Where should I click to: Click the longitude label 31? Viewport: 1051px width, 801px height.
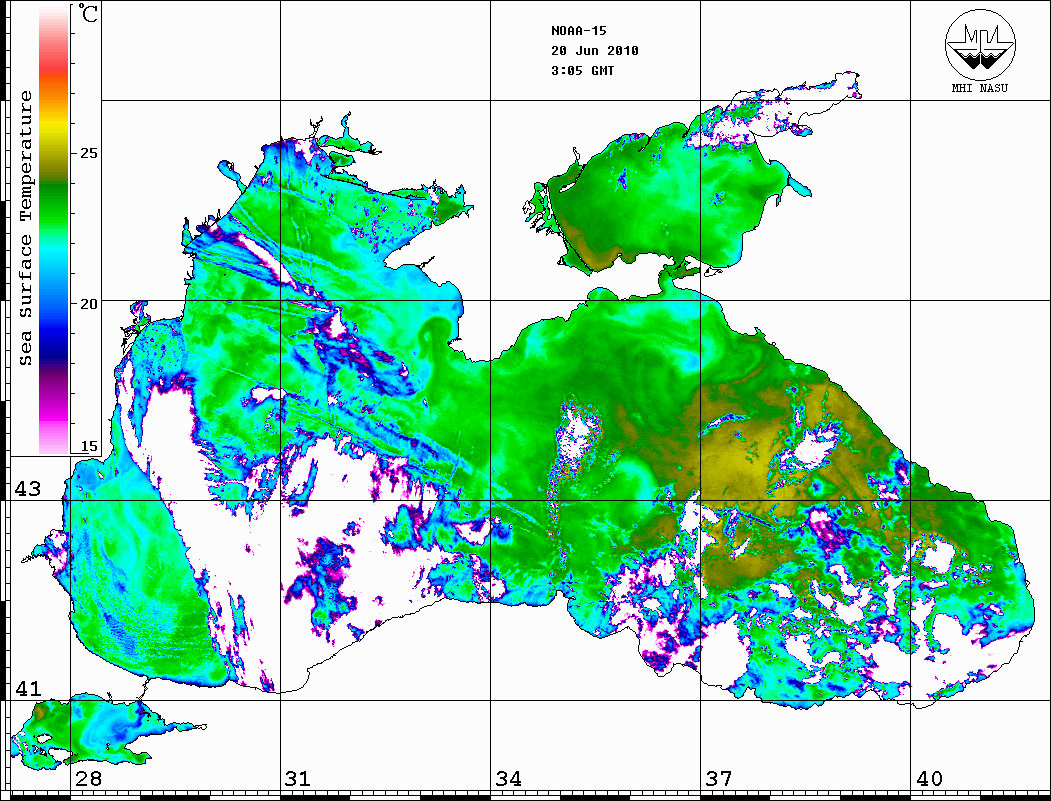[x=298, y=779]
